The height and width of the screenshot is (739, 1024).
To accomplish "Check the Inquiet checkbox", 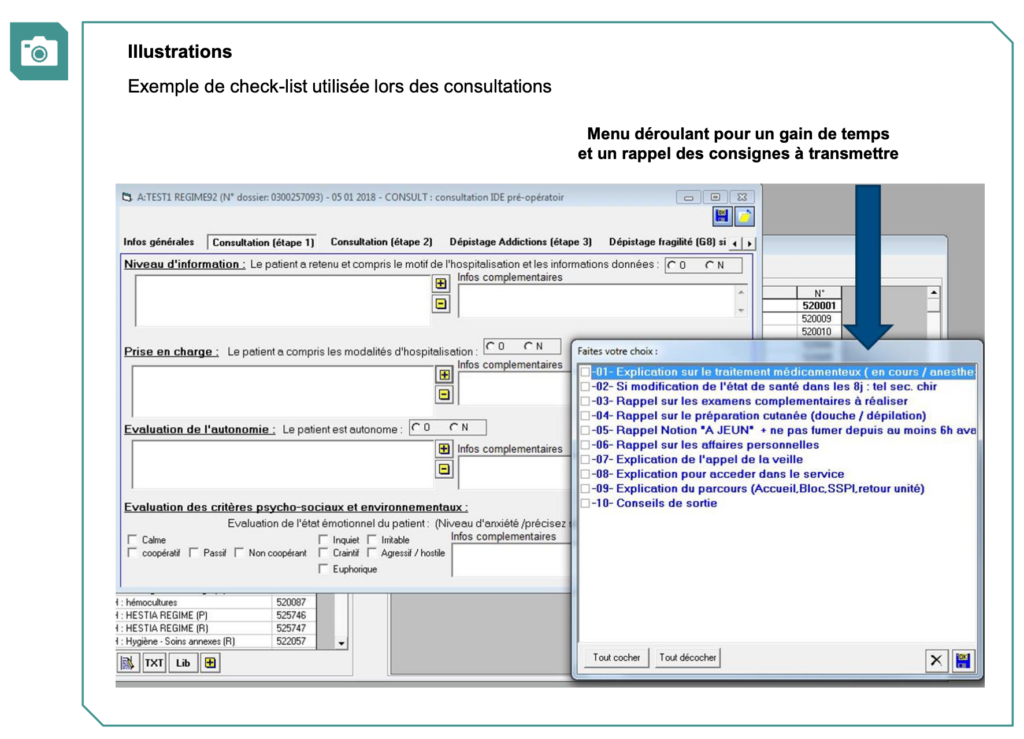I will [x=323, y=539].
